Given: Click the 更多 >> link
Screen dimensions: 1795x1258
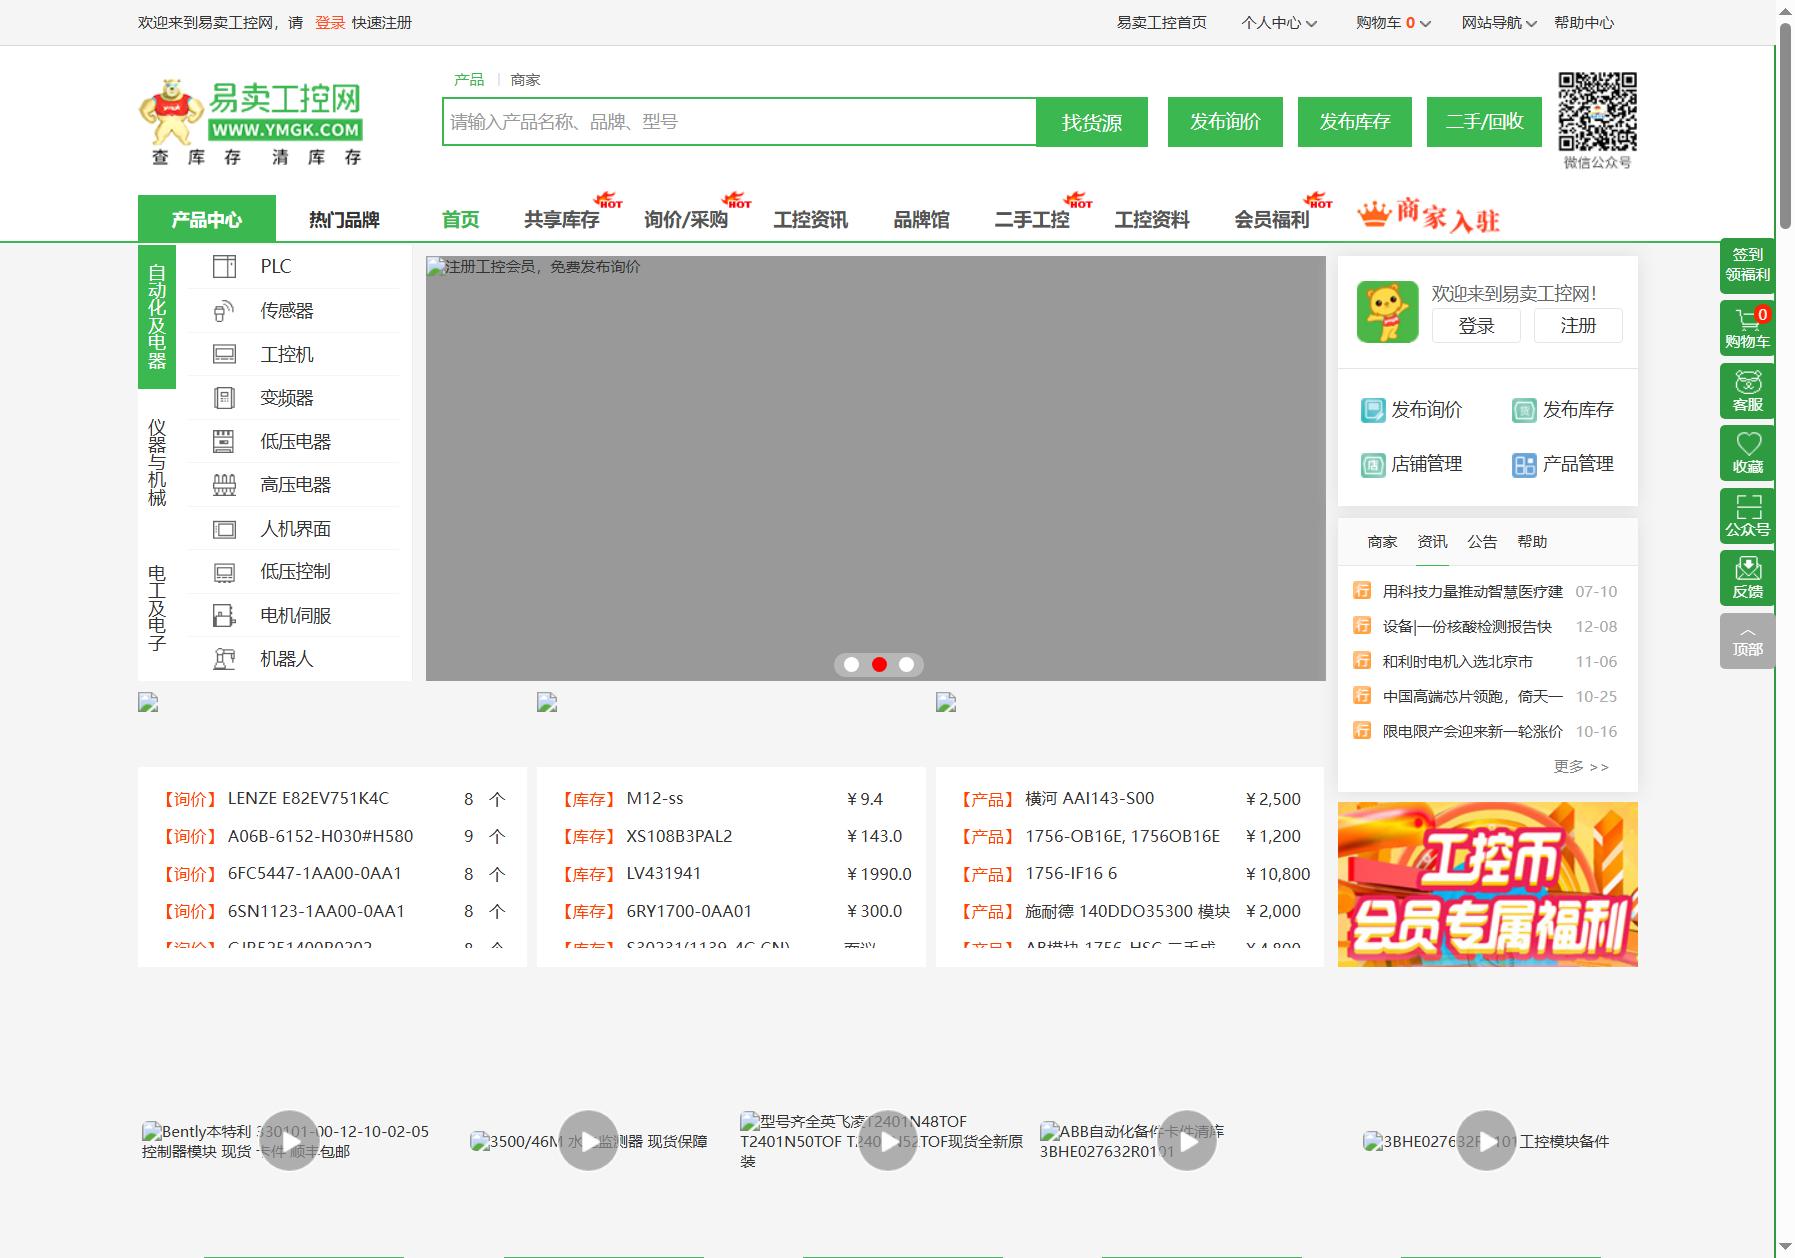Looking at the screenshot, I should click(1581, 767).
